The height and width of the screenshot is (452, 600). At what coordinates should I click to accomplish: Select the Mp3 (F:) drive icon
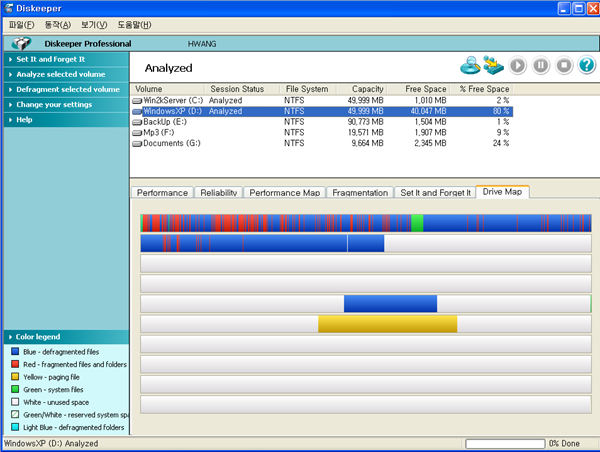[x=137, y=133]
